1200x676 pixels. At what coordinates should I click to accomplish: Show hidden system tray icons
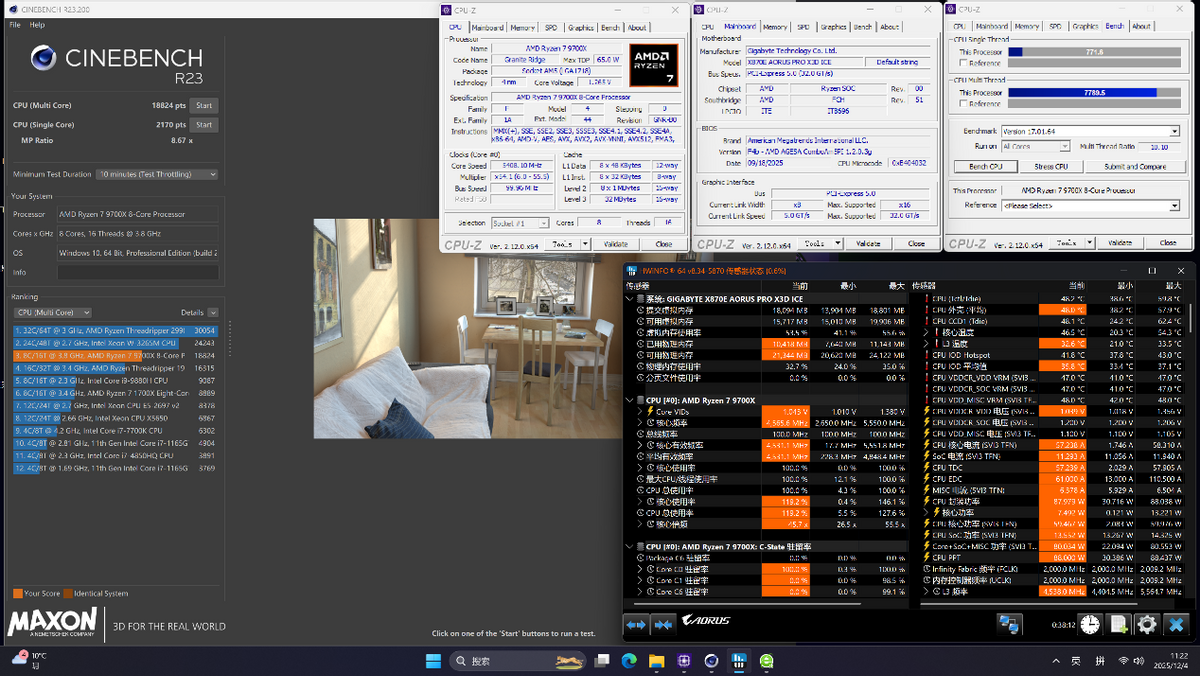pyautogui.click(x=1058, y=660)
